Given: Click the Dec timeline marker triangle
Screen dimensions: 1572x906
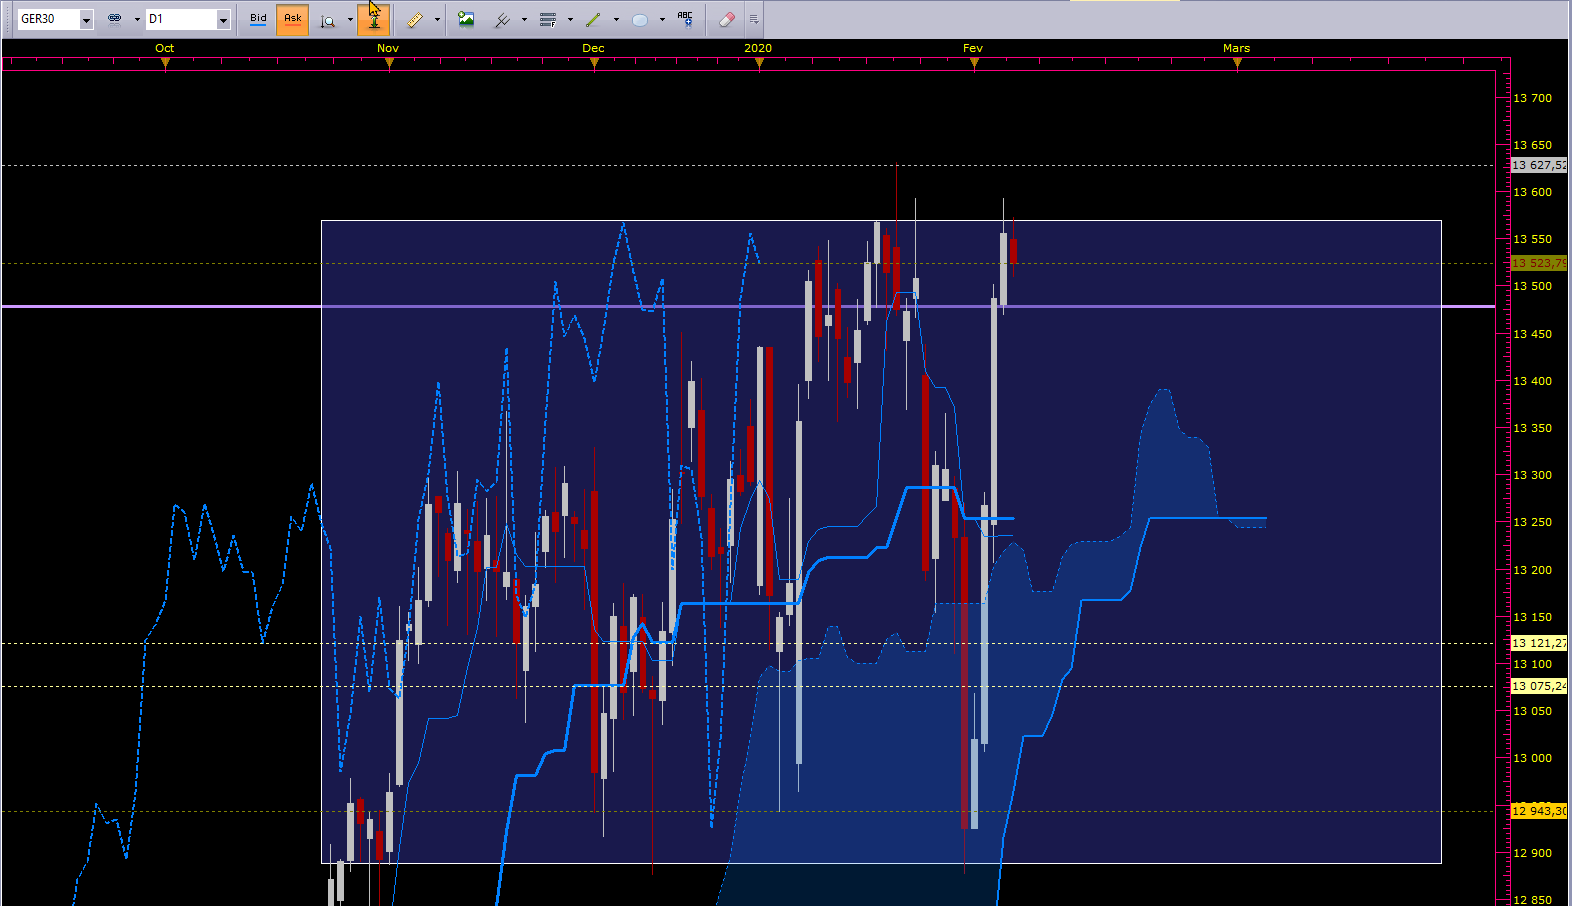Looking at the screenshot, I should point(594,63).
